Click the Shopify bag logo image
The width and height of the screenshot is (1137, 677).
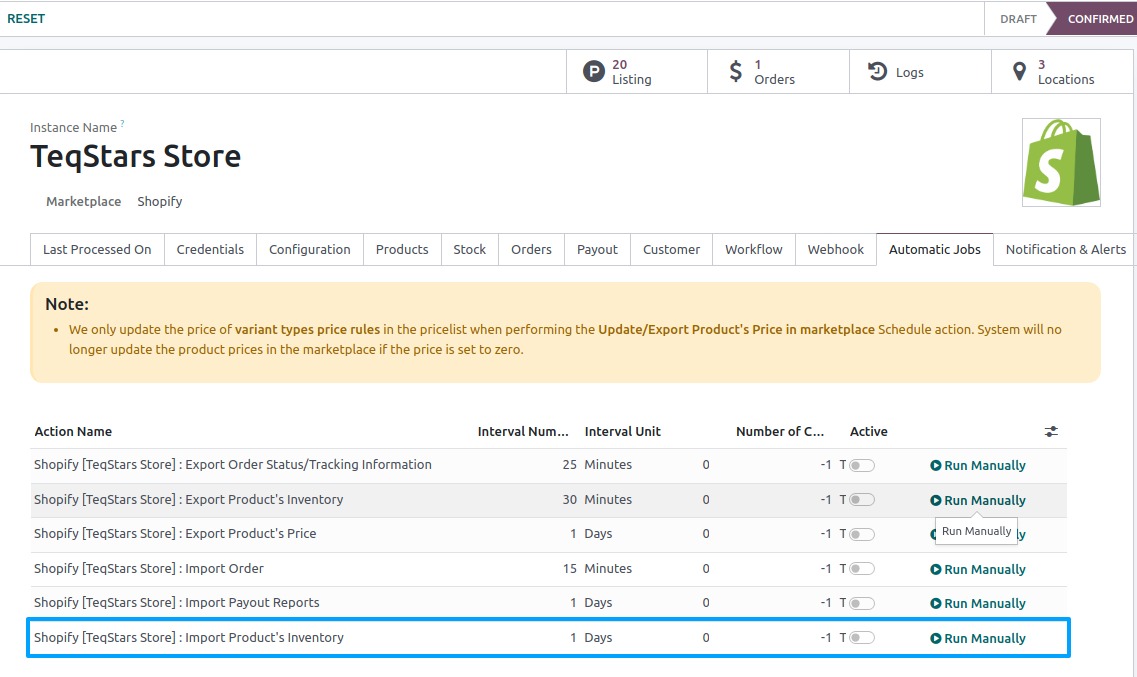[x=1061, y=162]
